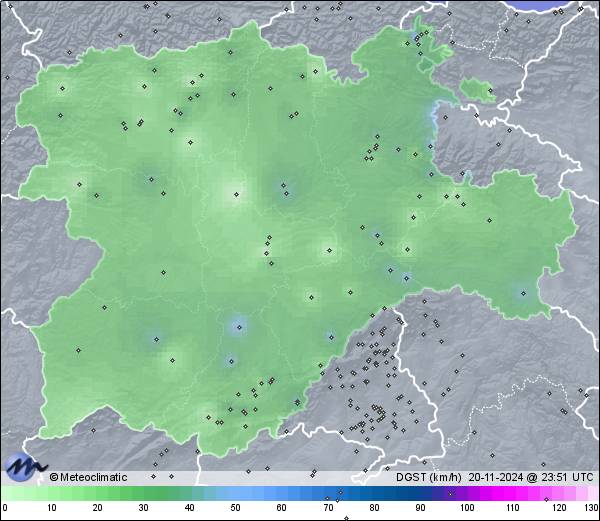Image resolution: width=600 pixels, height=521 pixels.
Task: Select the 30 label on the color scale
Action: tap(143, 508)
